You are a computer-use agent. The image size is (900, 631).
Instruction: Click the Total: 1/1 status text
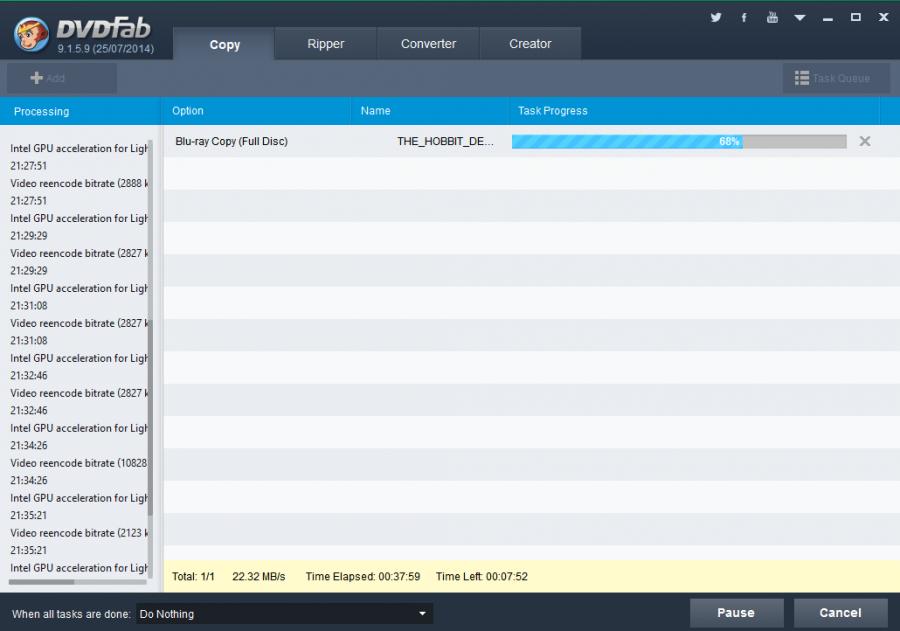[x=193, y=576]
